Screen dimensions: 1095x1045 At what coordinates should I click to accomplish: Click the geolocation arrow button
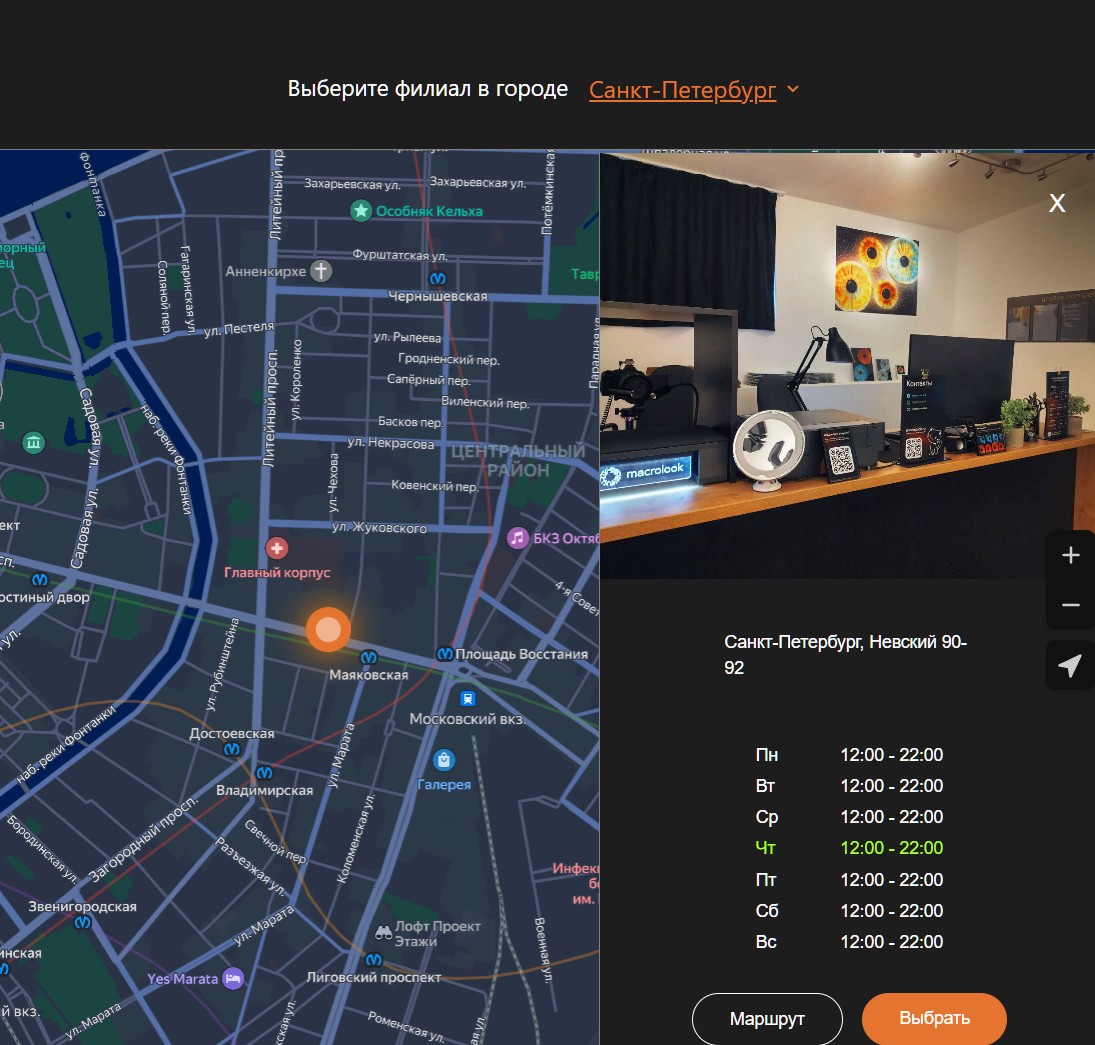[1070, 665]
